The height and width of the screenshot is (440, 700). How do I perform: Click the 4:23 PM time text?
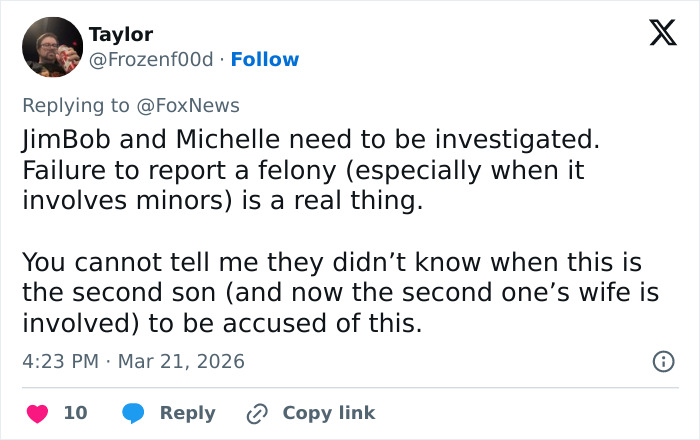[59, 361]
